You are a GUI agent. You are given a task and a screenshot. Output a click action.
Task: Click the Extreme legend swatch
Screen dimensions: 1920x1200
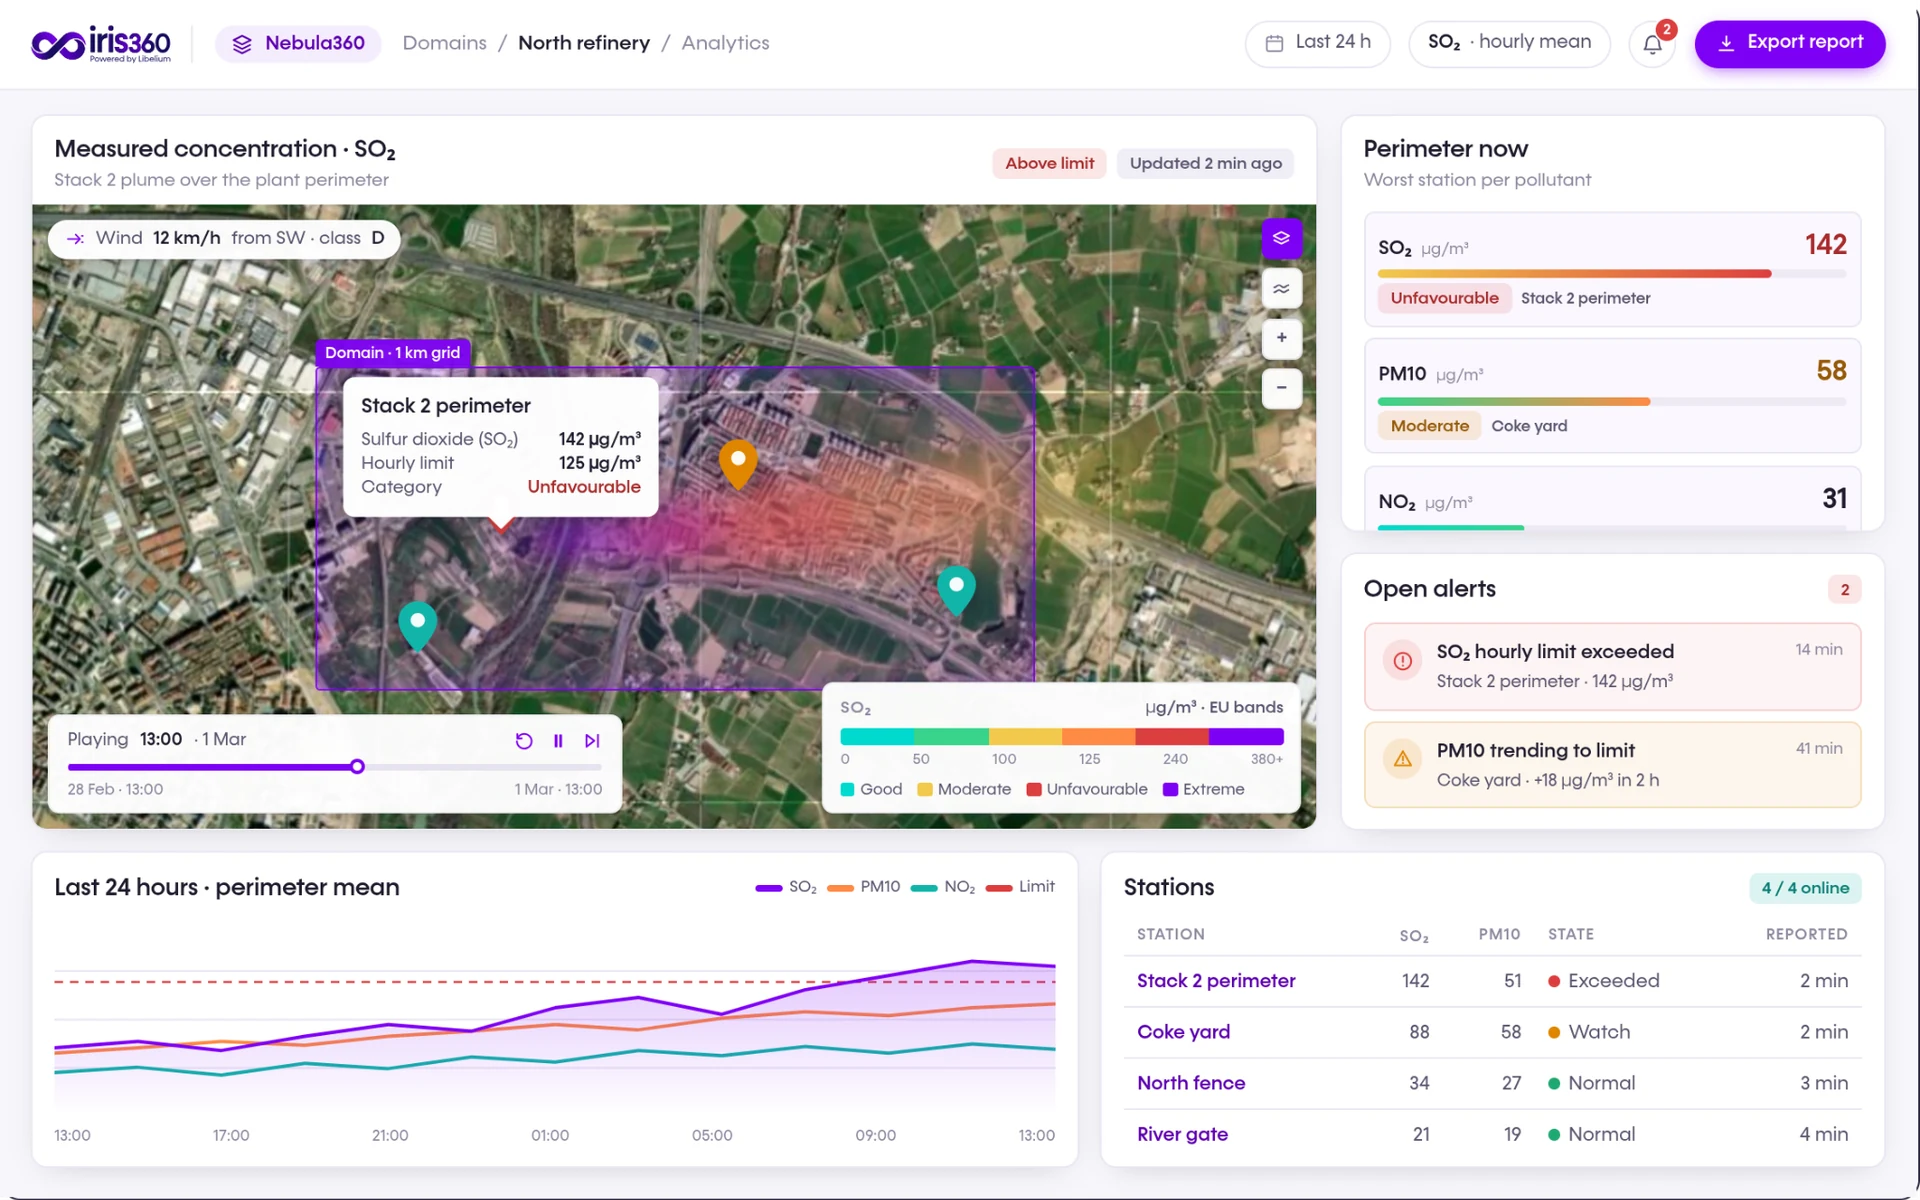[x=1170, y=790]
